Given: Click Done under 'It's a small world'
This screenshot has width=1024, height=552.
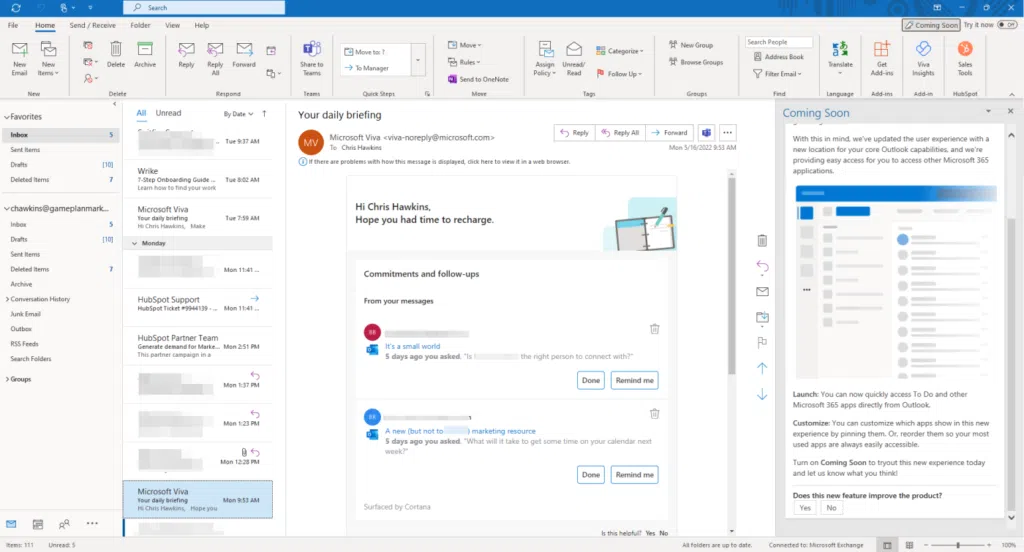Looking at the screenshot, I should pyautogui.click(x=590, y=380).
